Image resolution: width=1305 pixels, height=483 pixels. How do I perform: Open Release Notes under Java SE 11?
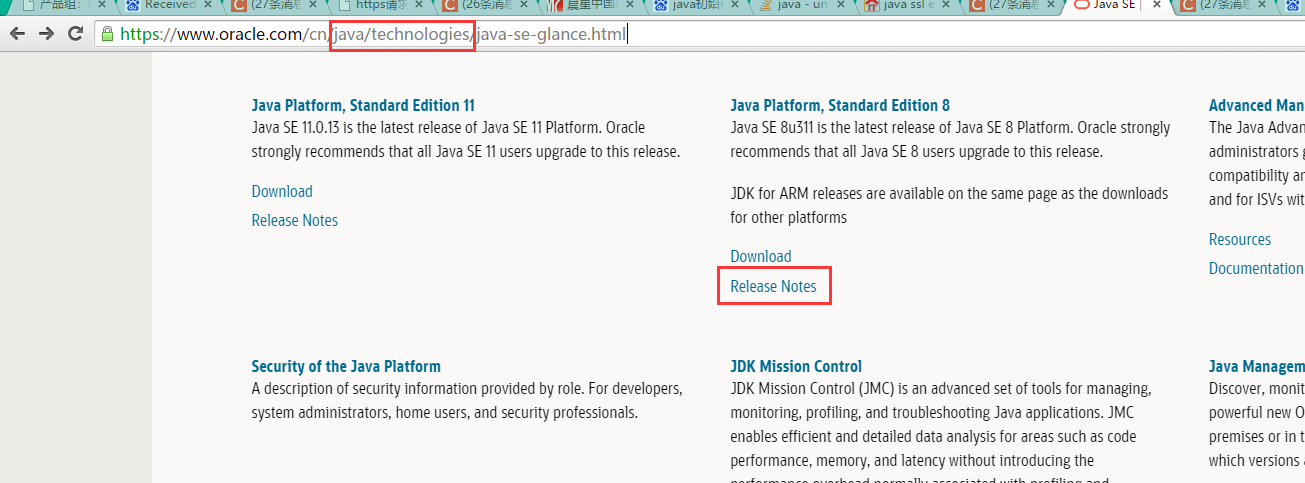pos(295,220)
